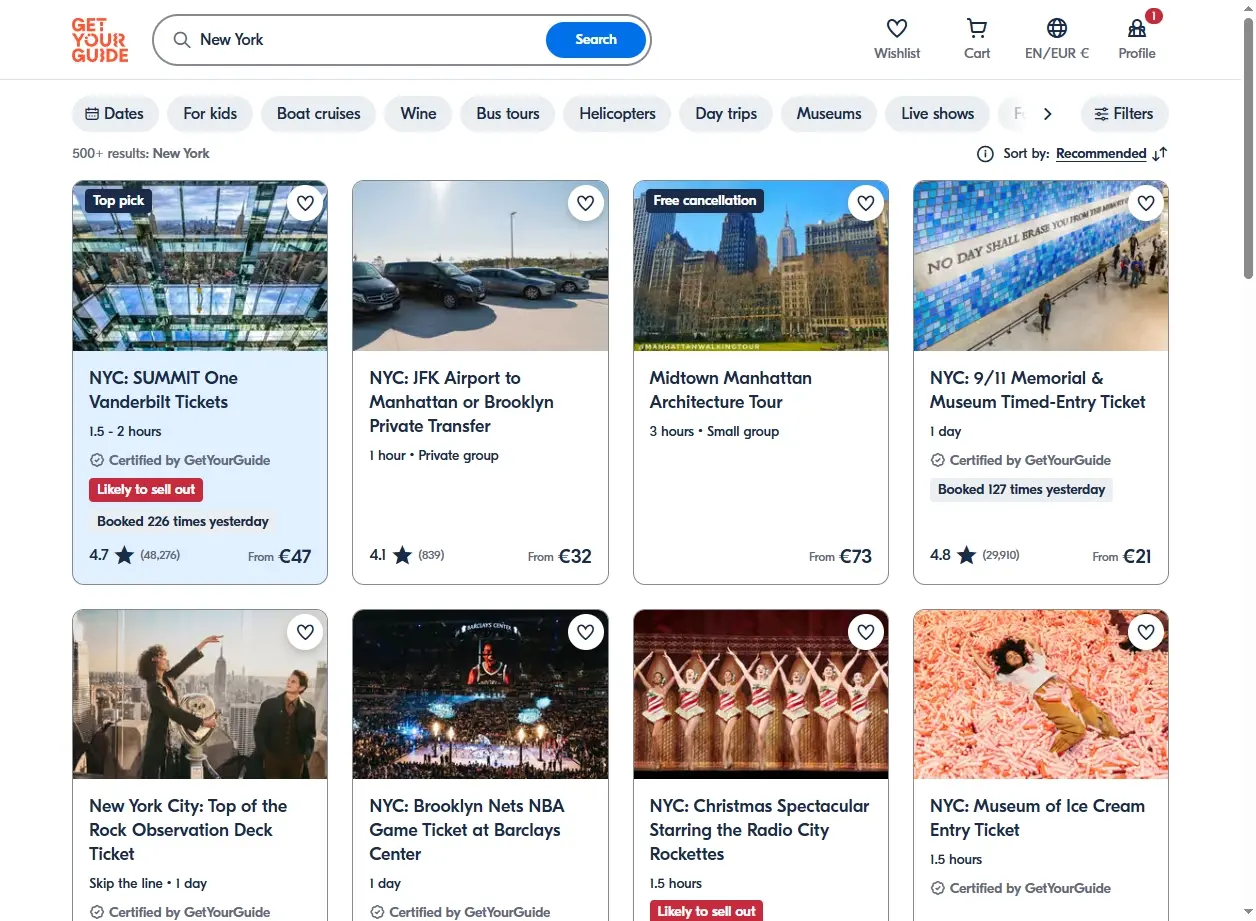Screen dimensions: 1256x921
Task: Open the EN/EUR language globe icon
Action: click(1057, 28)
